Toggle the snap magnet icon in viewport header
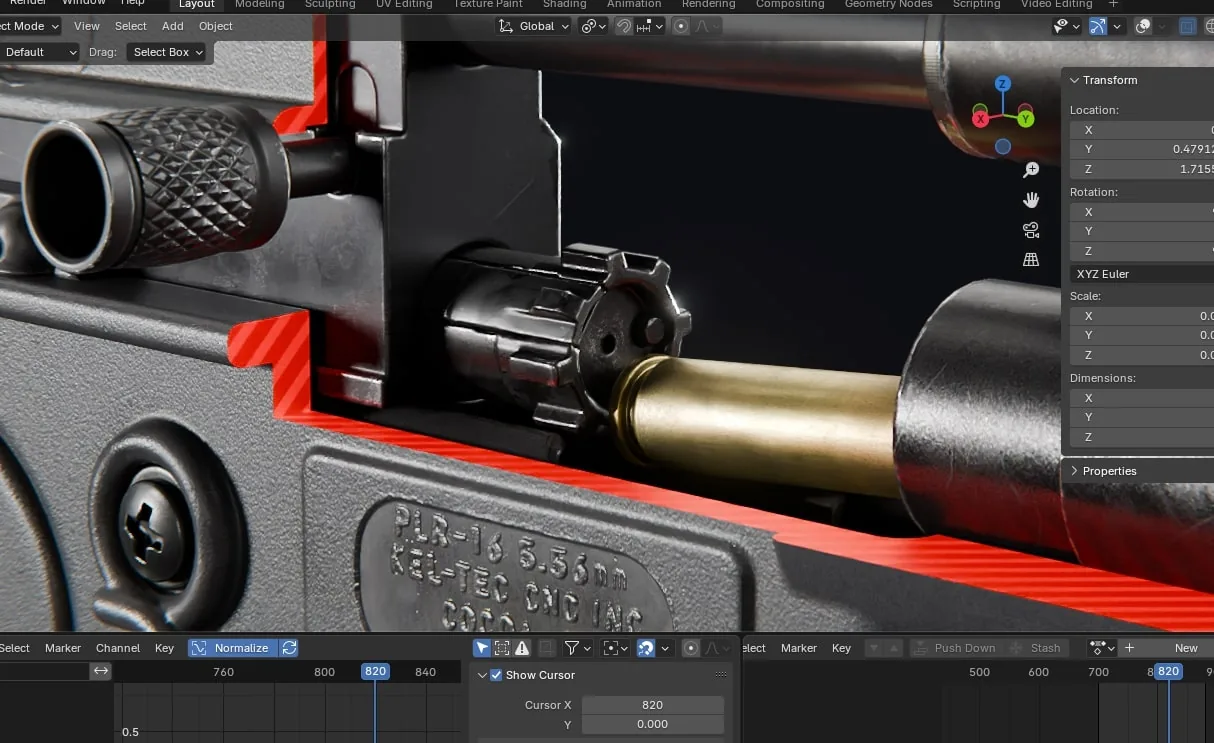The height and width of the screenshot is (743, 1214). click(624, 26)
